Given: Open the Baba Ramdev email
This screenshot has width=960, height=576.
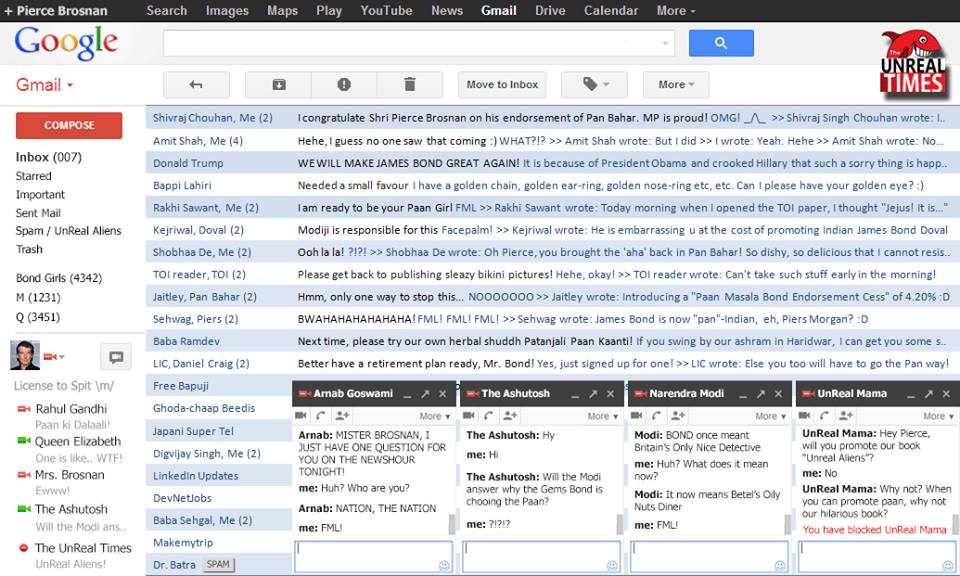Looking at the screenshot, I should 552,341.
